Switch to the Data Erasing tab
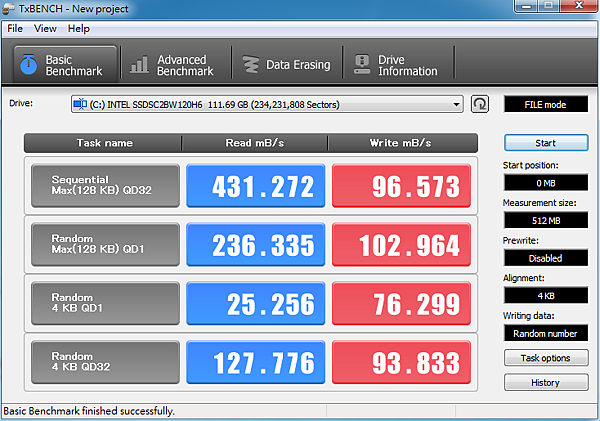This screenshot has height=421, width=600. [287, 64]
